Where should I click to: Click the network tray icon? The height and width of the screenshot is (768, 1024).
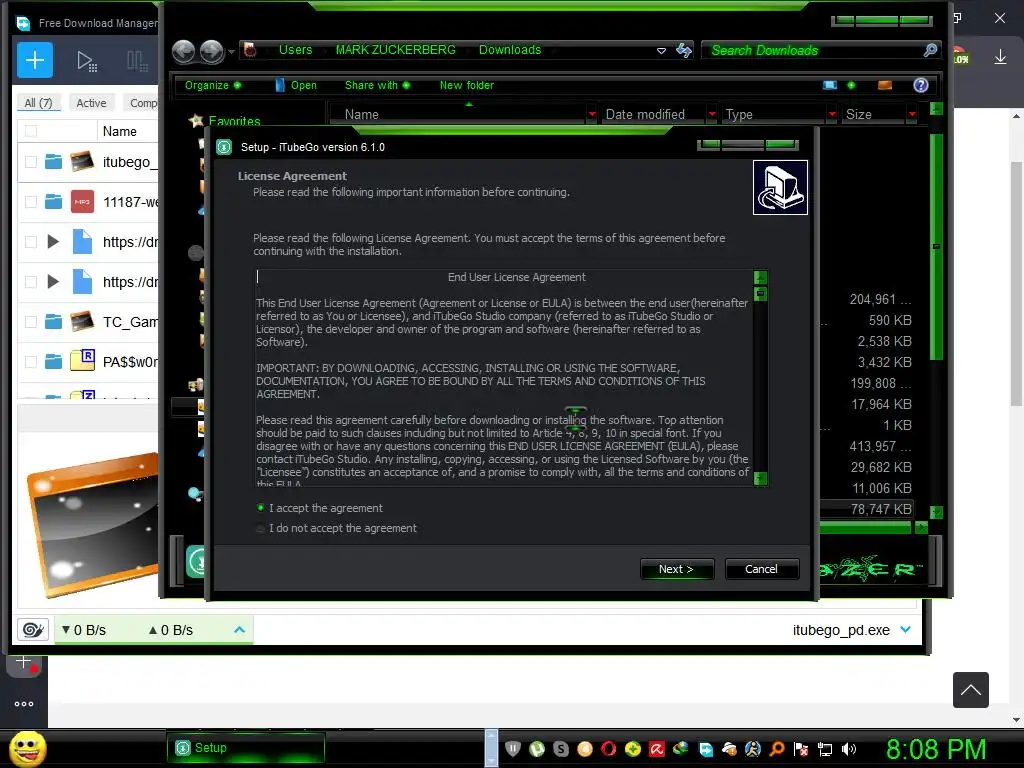825,749
